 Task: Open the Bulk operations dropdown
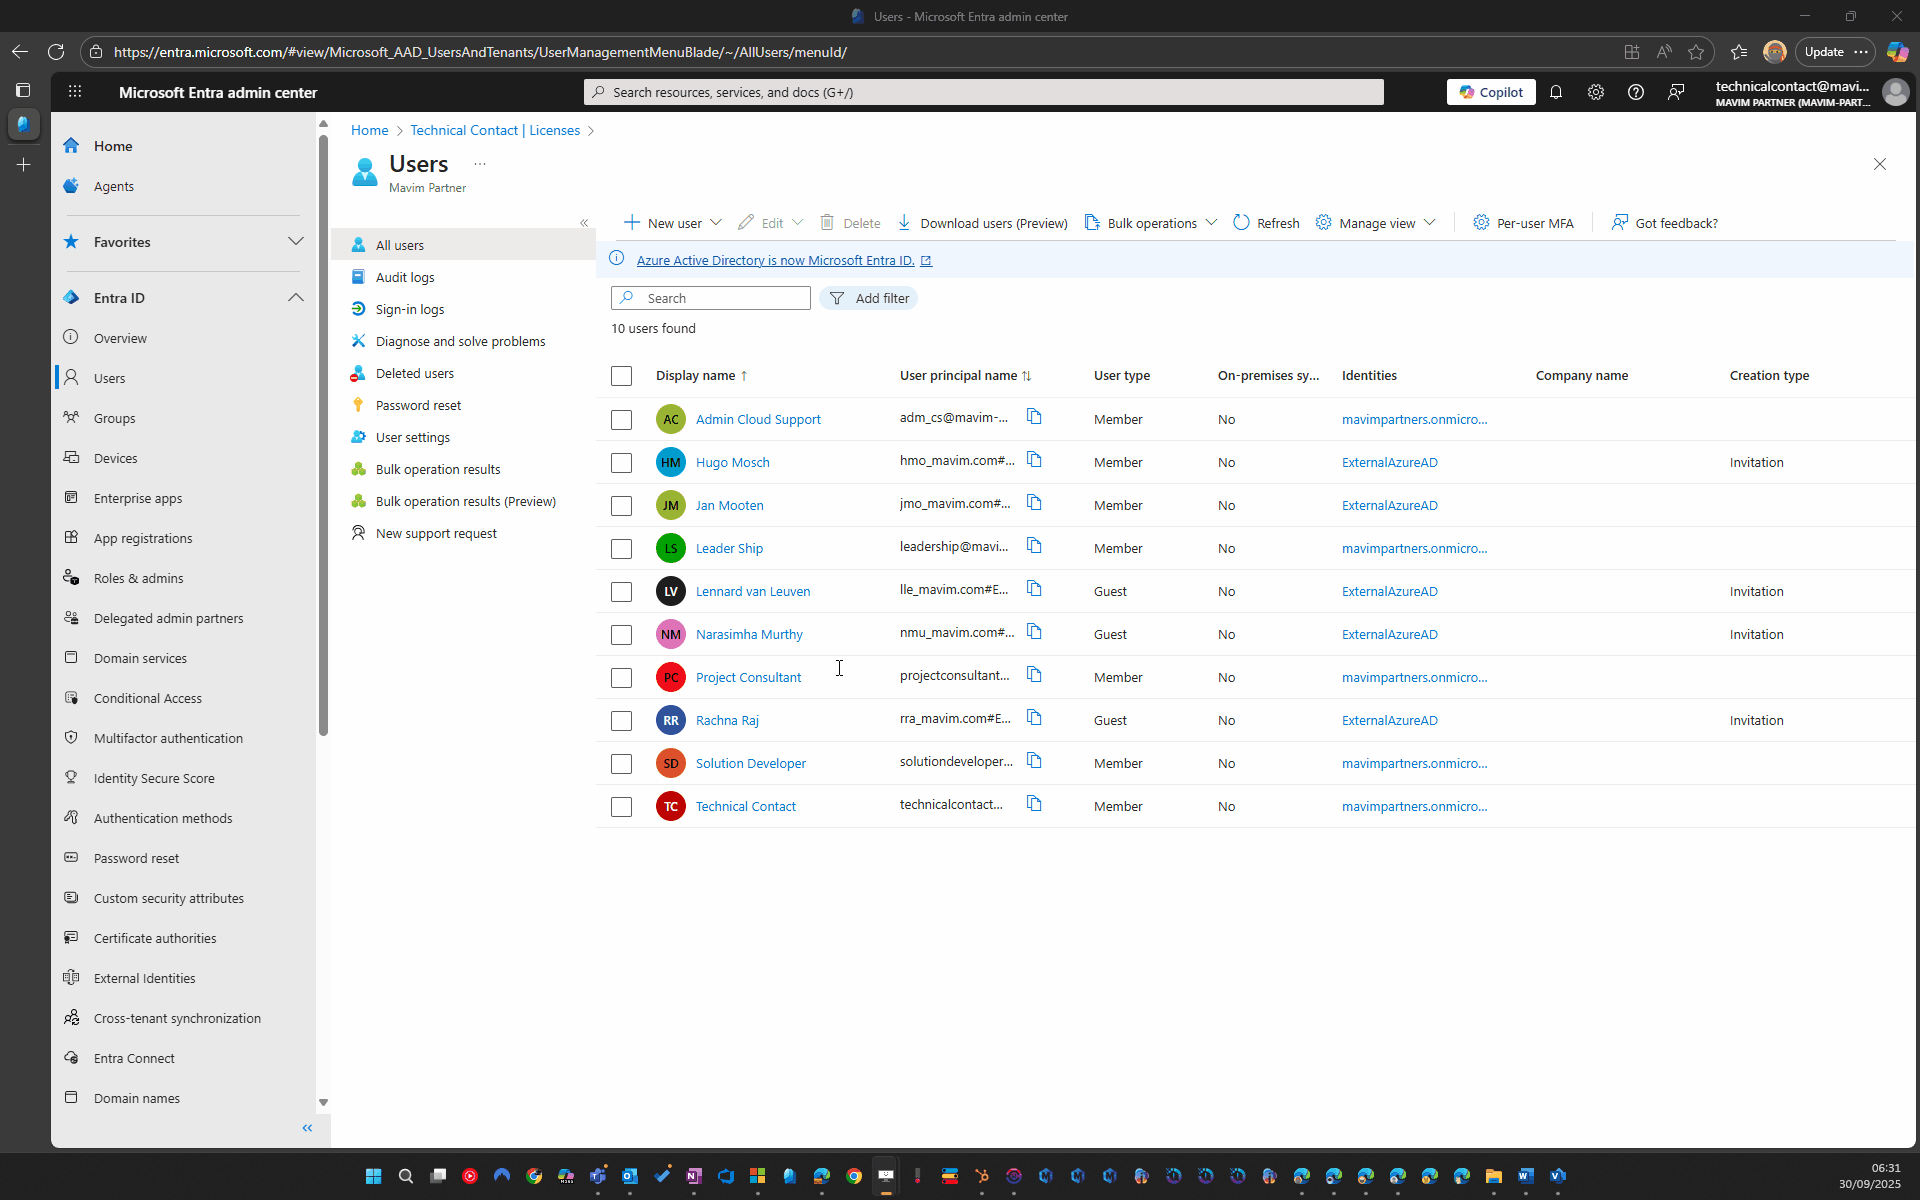point(1211,222)
